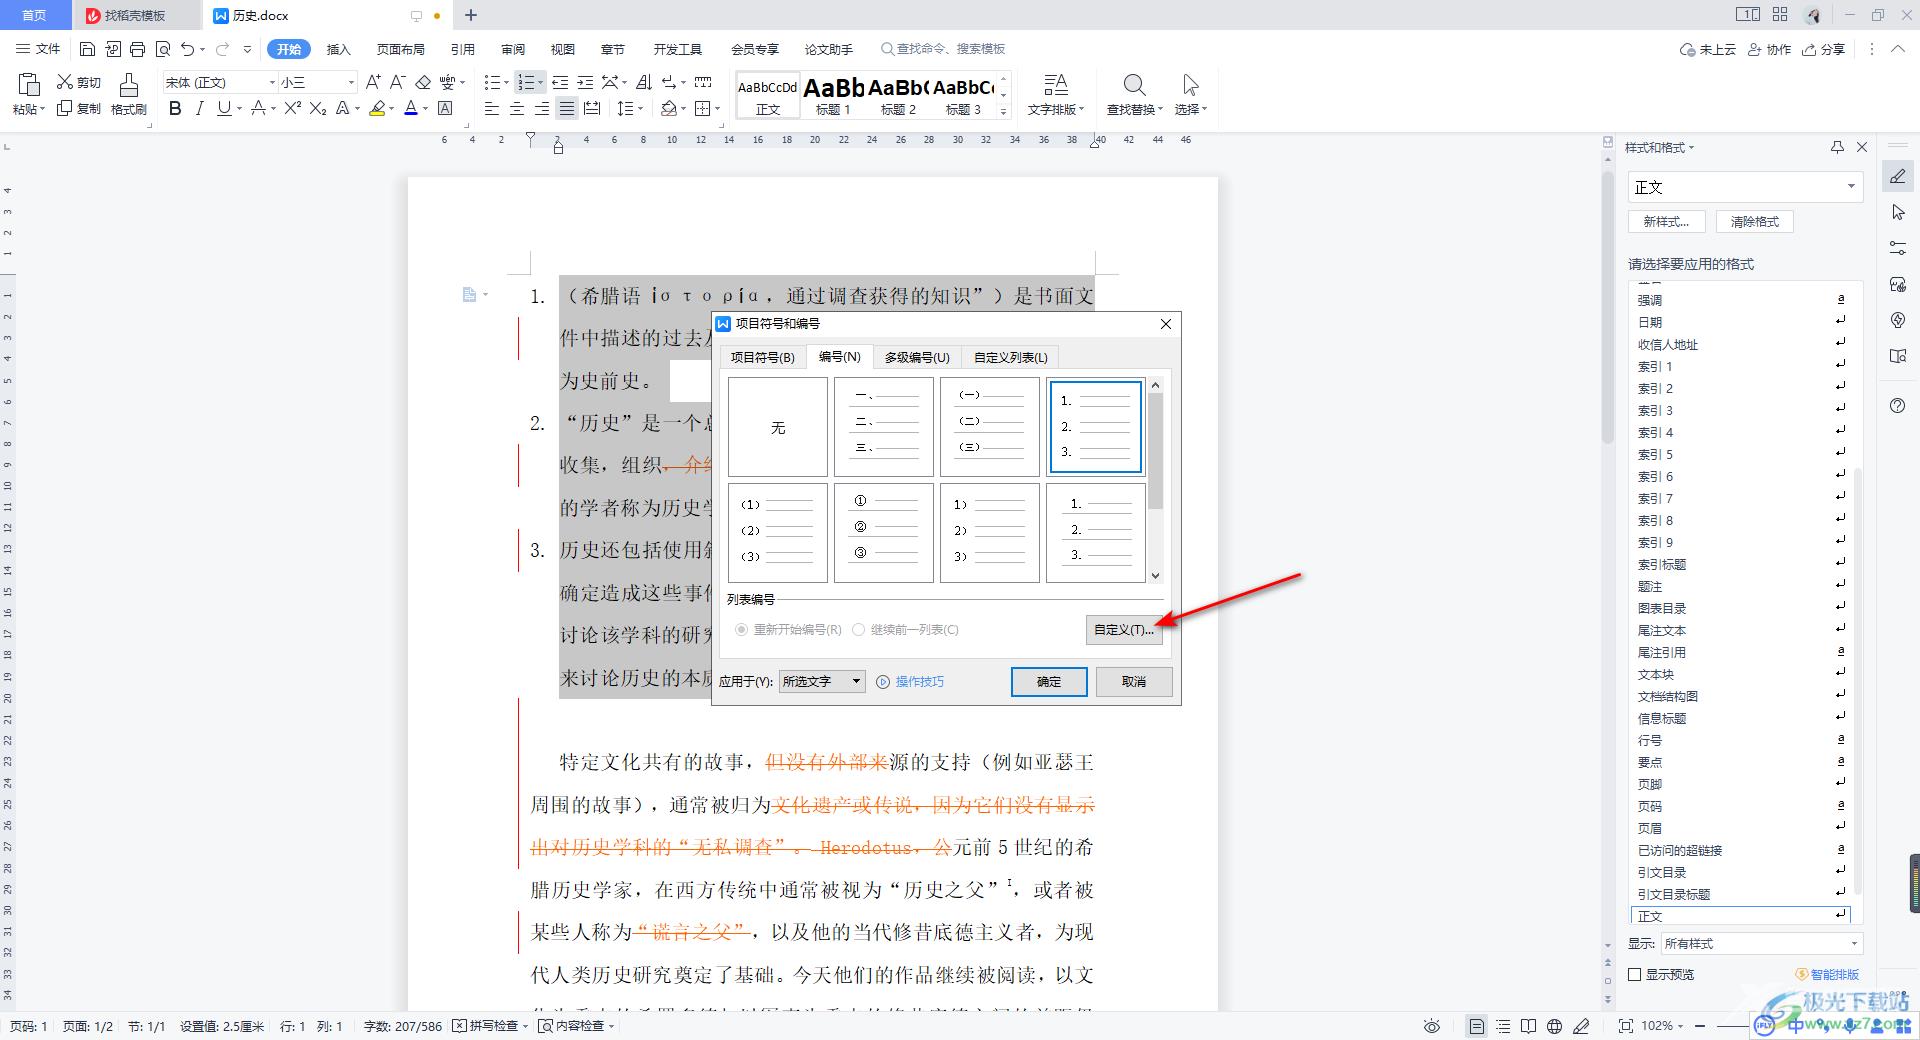1920x1040 pixels.
Task: Open the Insert (插入) ribbon tab
Action: point(339,49)
